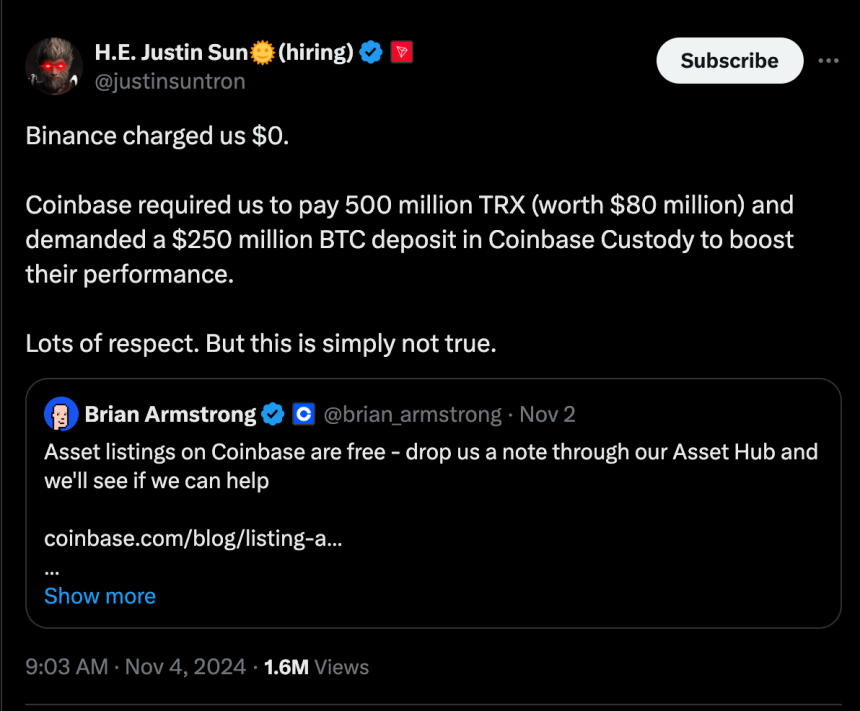Click the Coinbase affiliation badge icon
This screenshot has width=860, height=711.
coord(303,414)
